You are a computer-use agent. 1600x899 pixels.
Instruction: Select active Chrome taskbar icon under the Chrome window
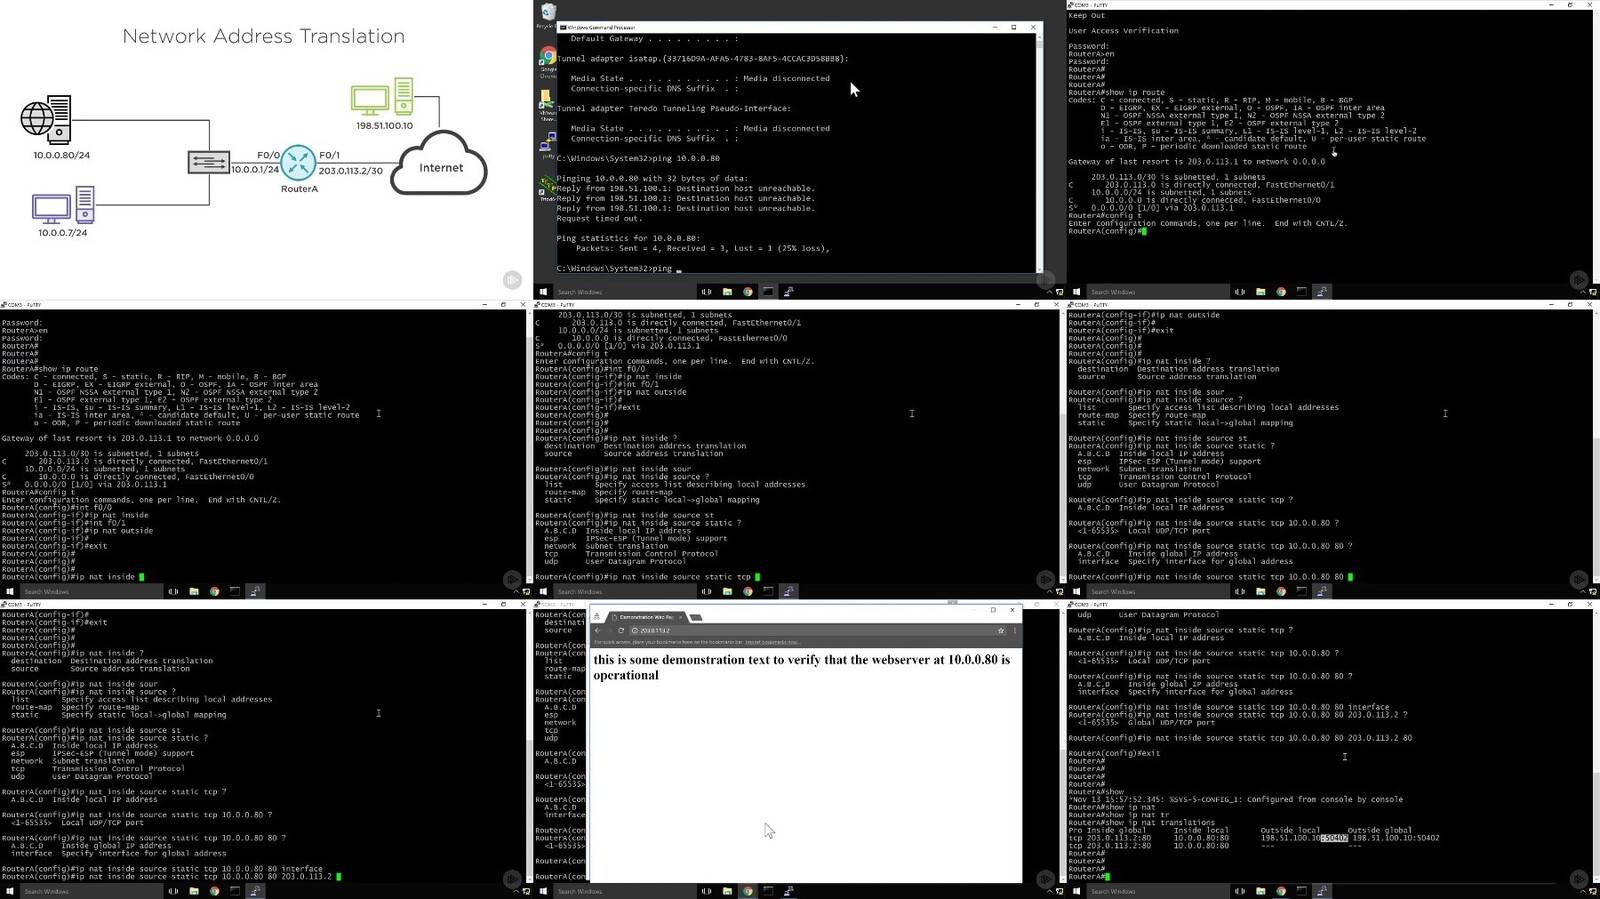[x=747, y=891]
